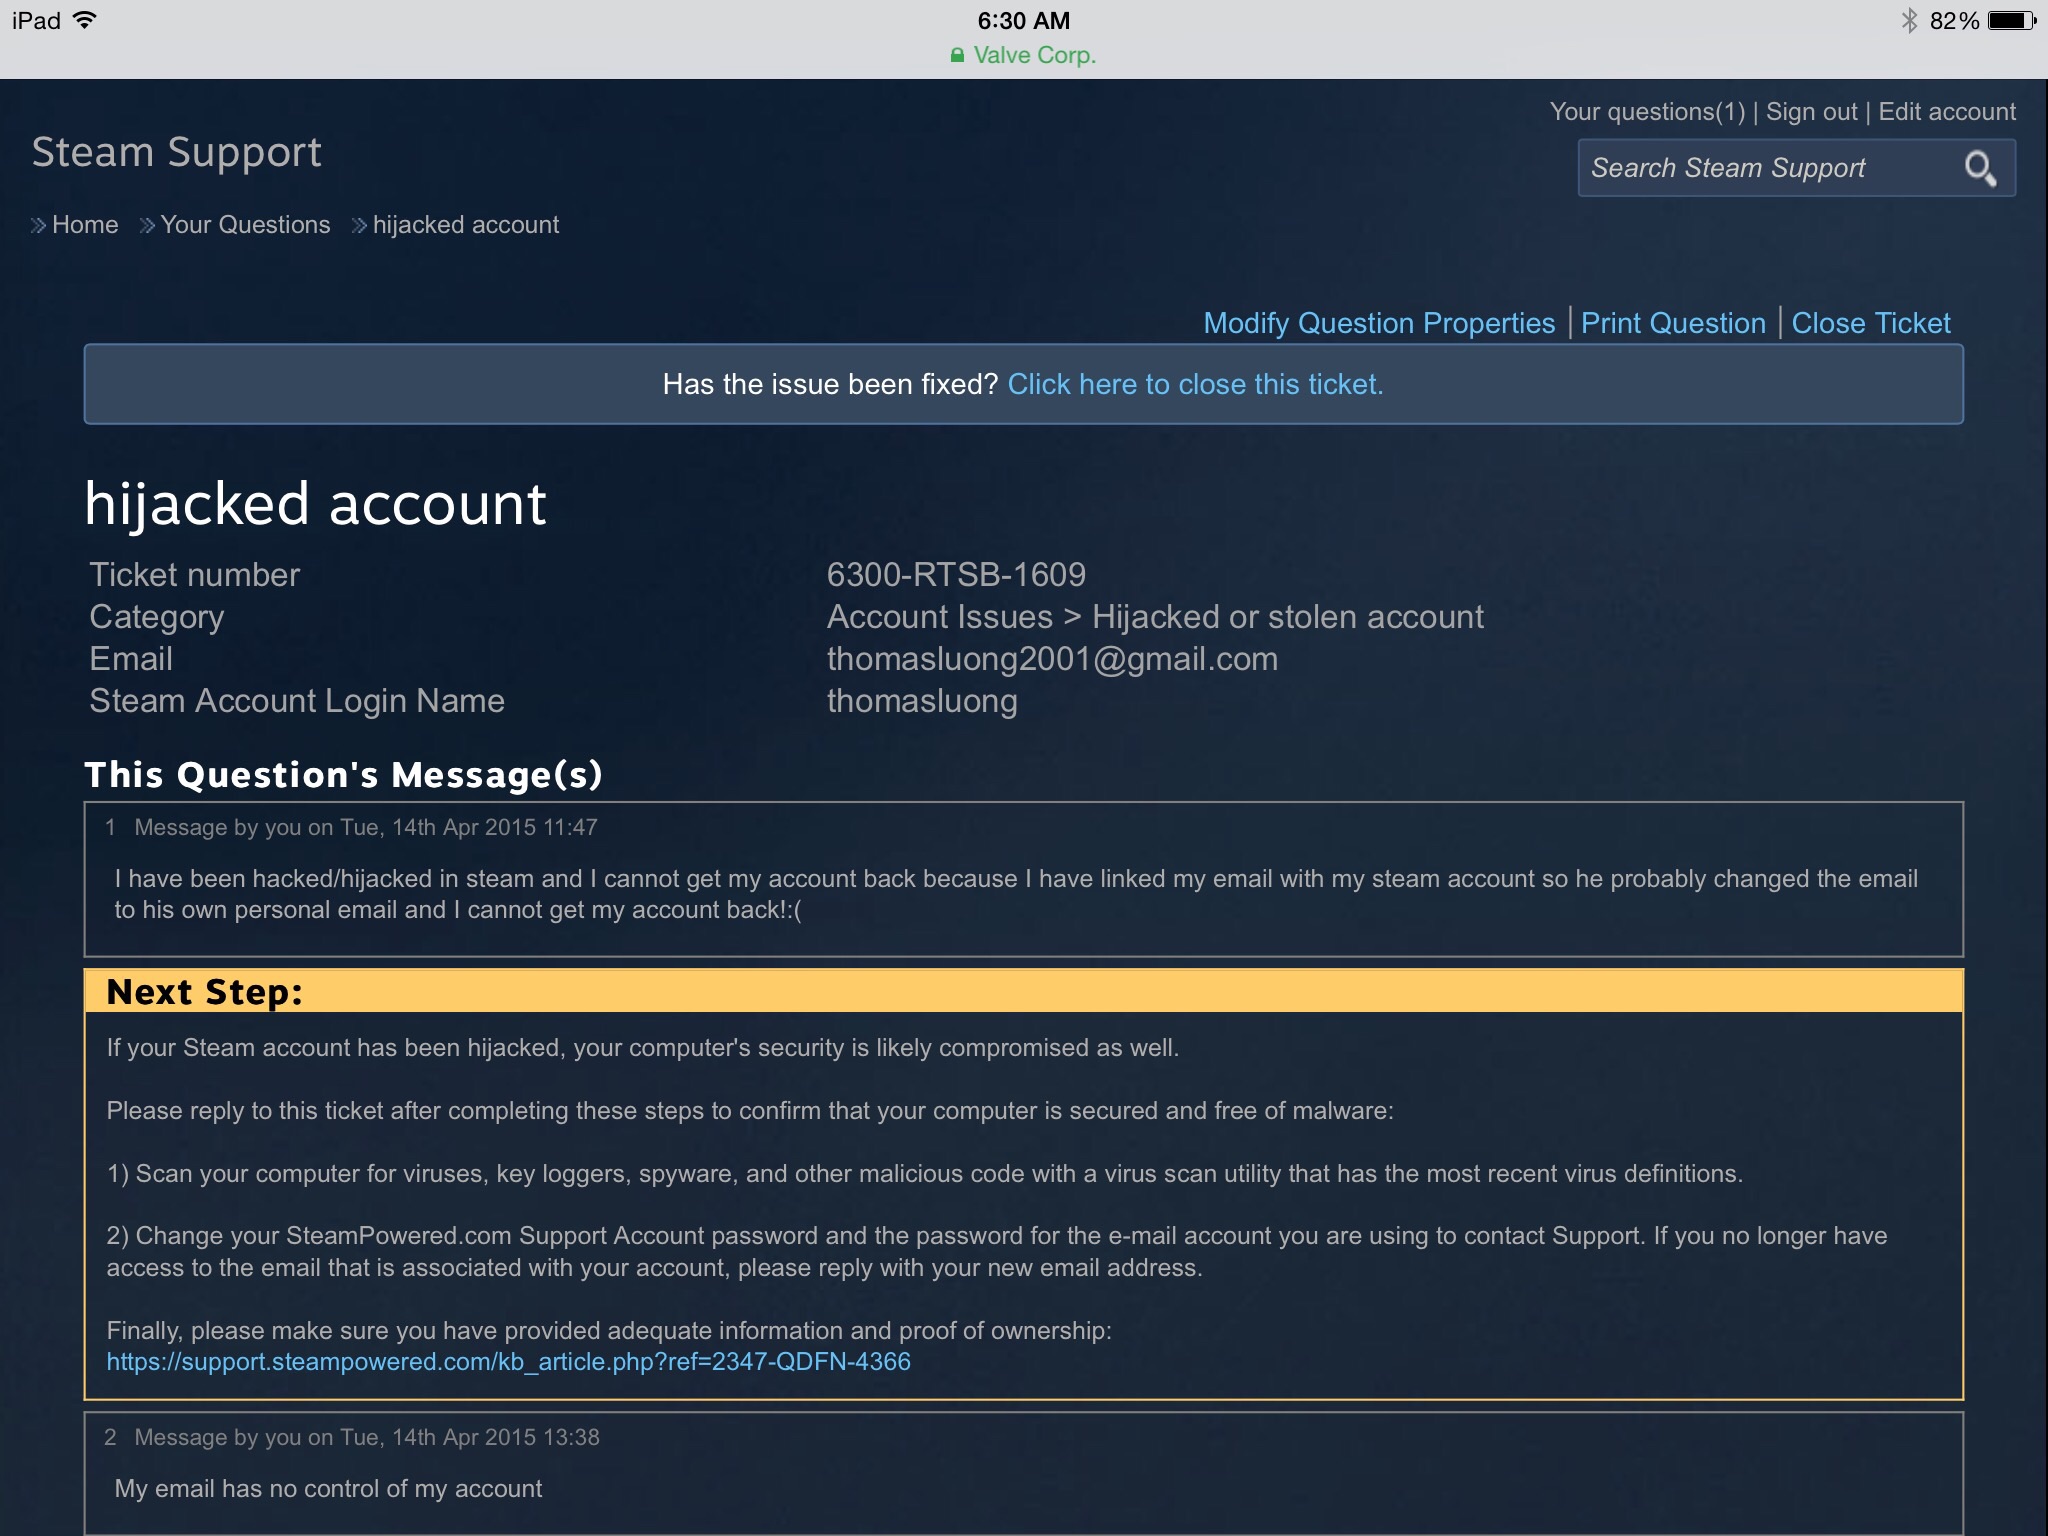Screen dimensions: 2048x1536
Task: Open the Home breadcrumb link
Action: 85,225
